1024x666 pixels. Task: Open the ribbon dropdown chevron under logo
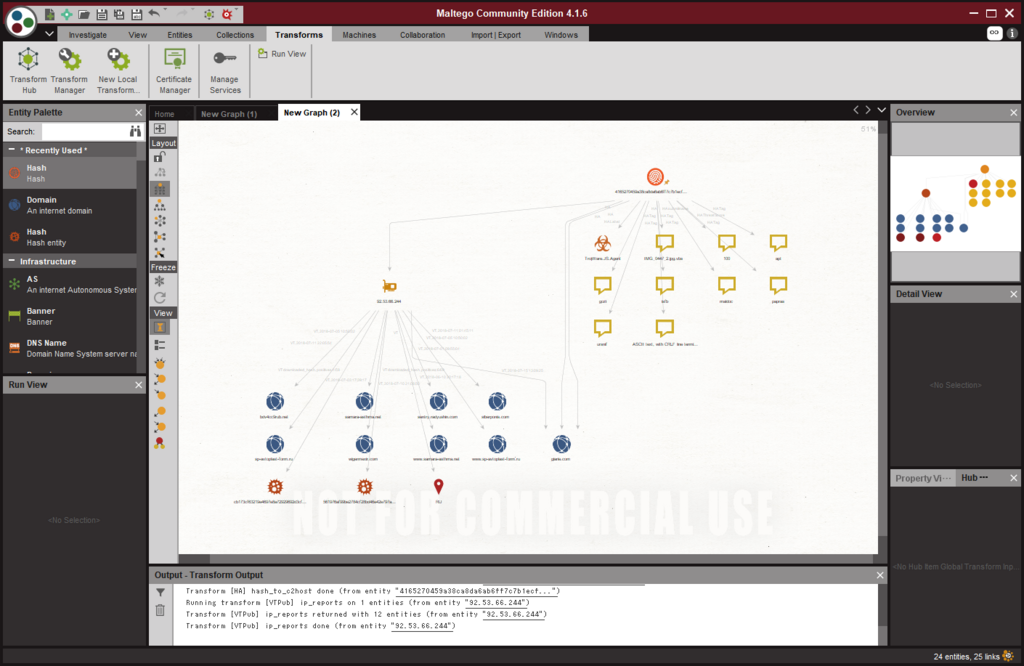(50, 34)
